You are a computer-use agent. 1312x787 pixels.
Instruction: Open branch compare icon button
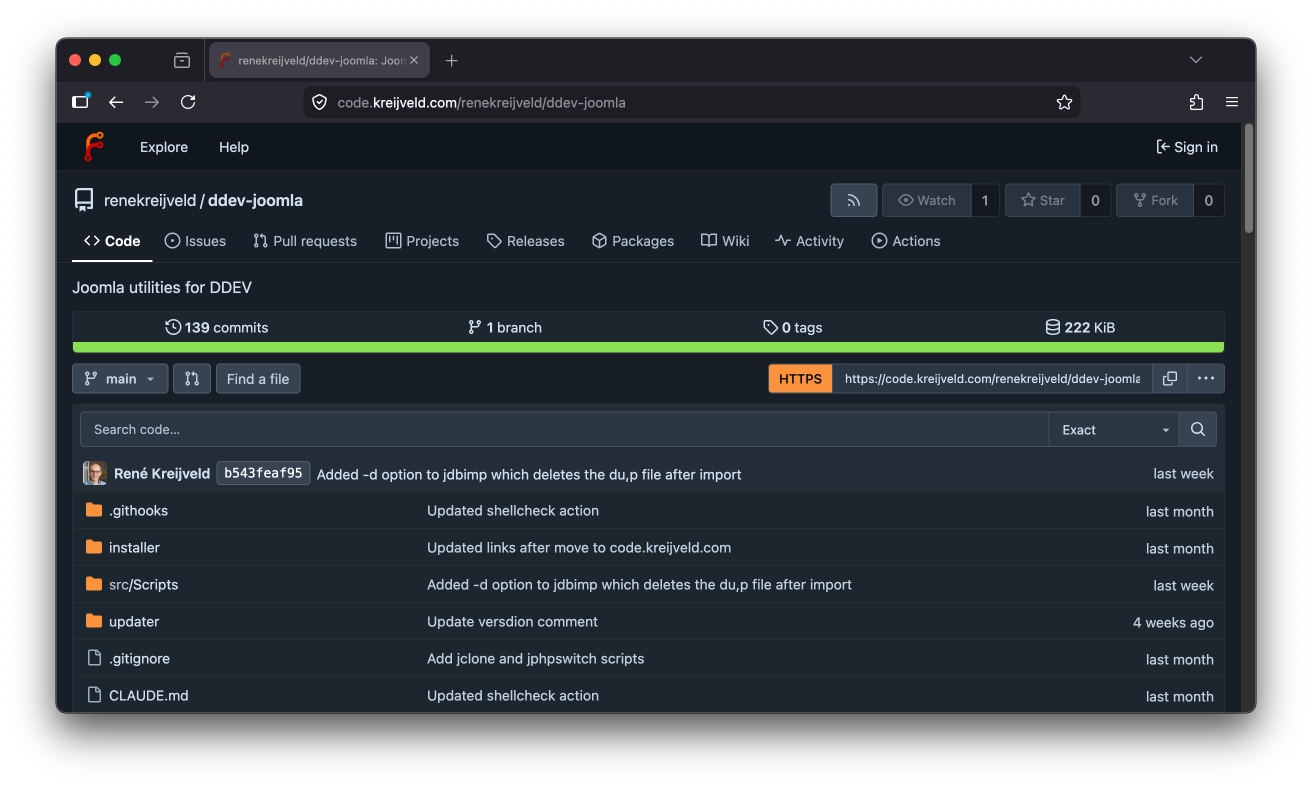point(192,379)
